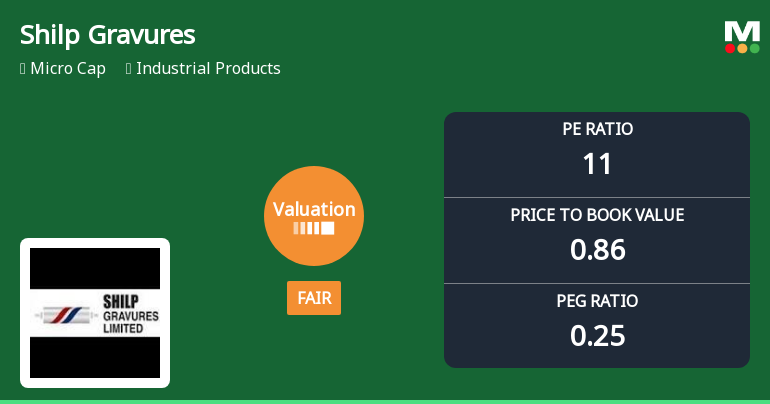This screenshot has height=404, width=770.
Task: Select the Industrial Products label
Action: pyautogui.click(x=208, y=69)
